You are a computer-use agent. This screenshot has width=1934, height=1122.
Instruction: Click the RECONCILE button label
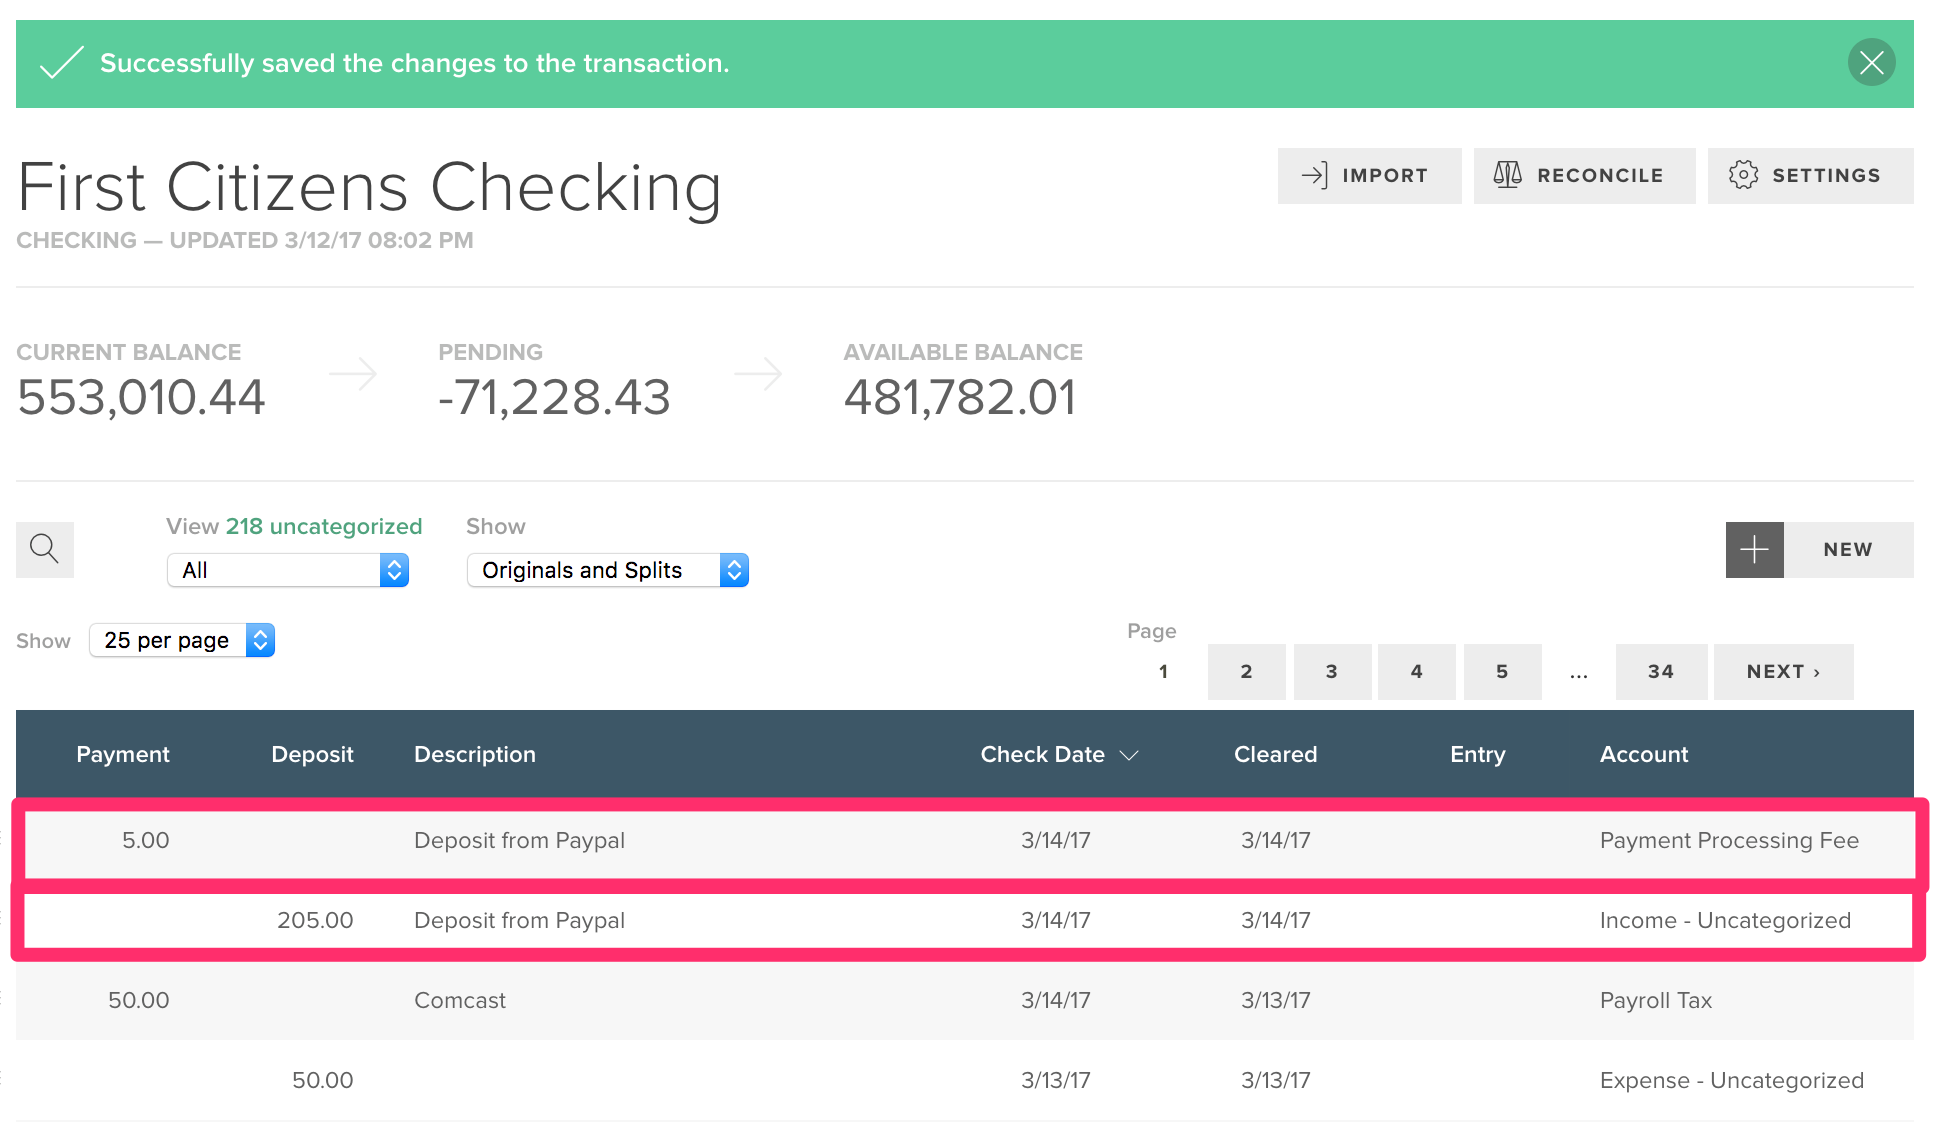pyautogui.click(x=1600, y=175)
